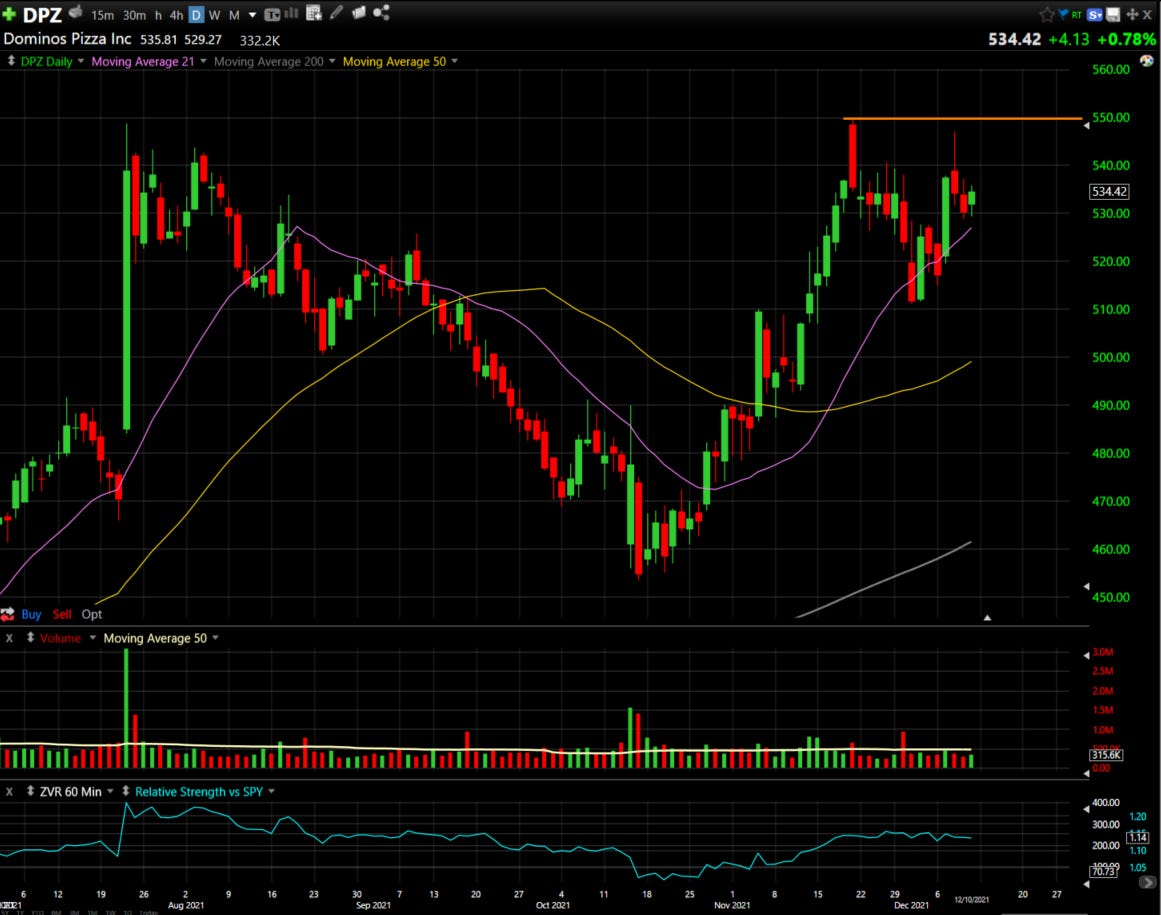Click the 12/10/2021 date label

971,900
